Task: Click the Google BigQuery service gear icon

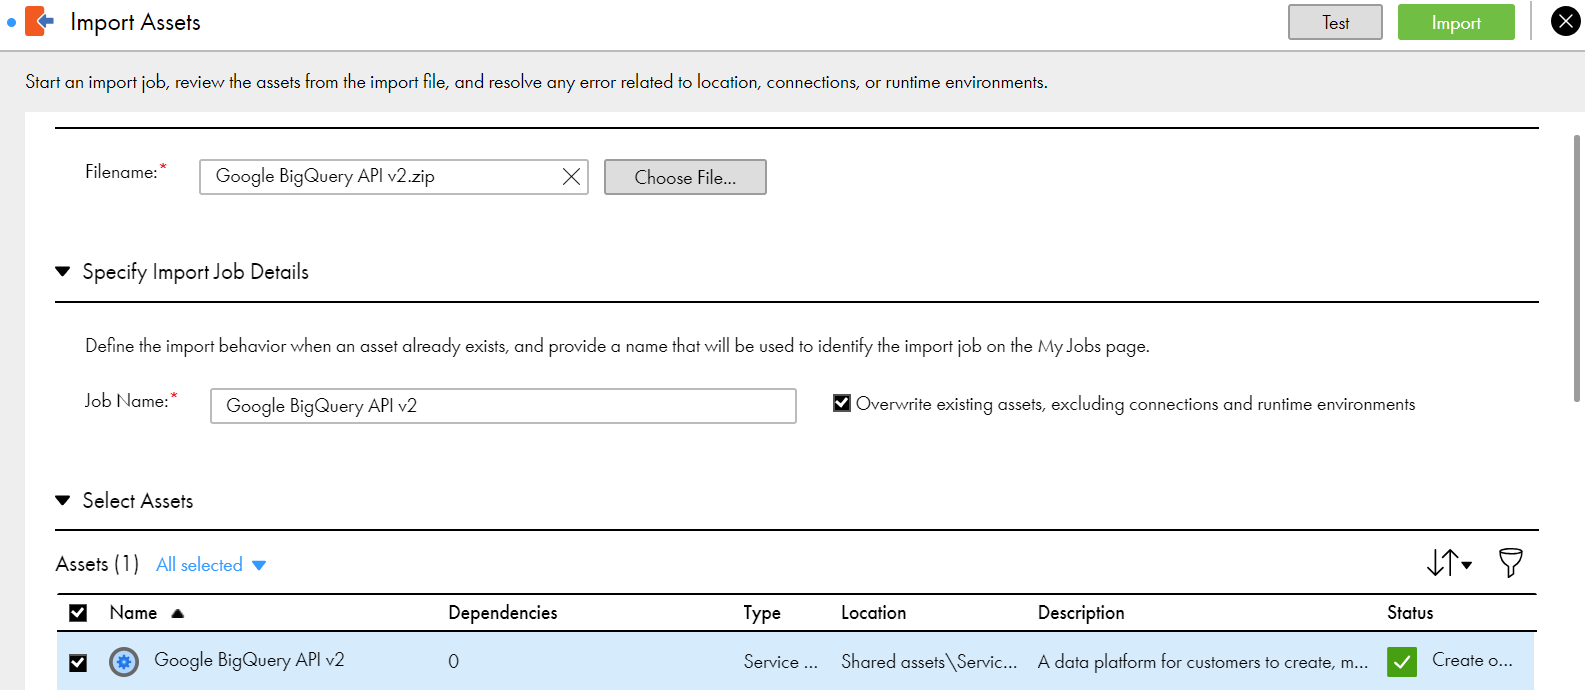Action: (x=124, y=662)
